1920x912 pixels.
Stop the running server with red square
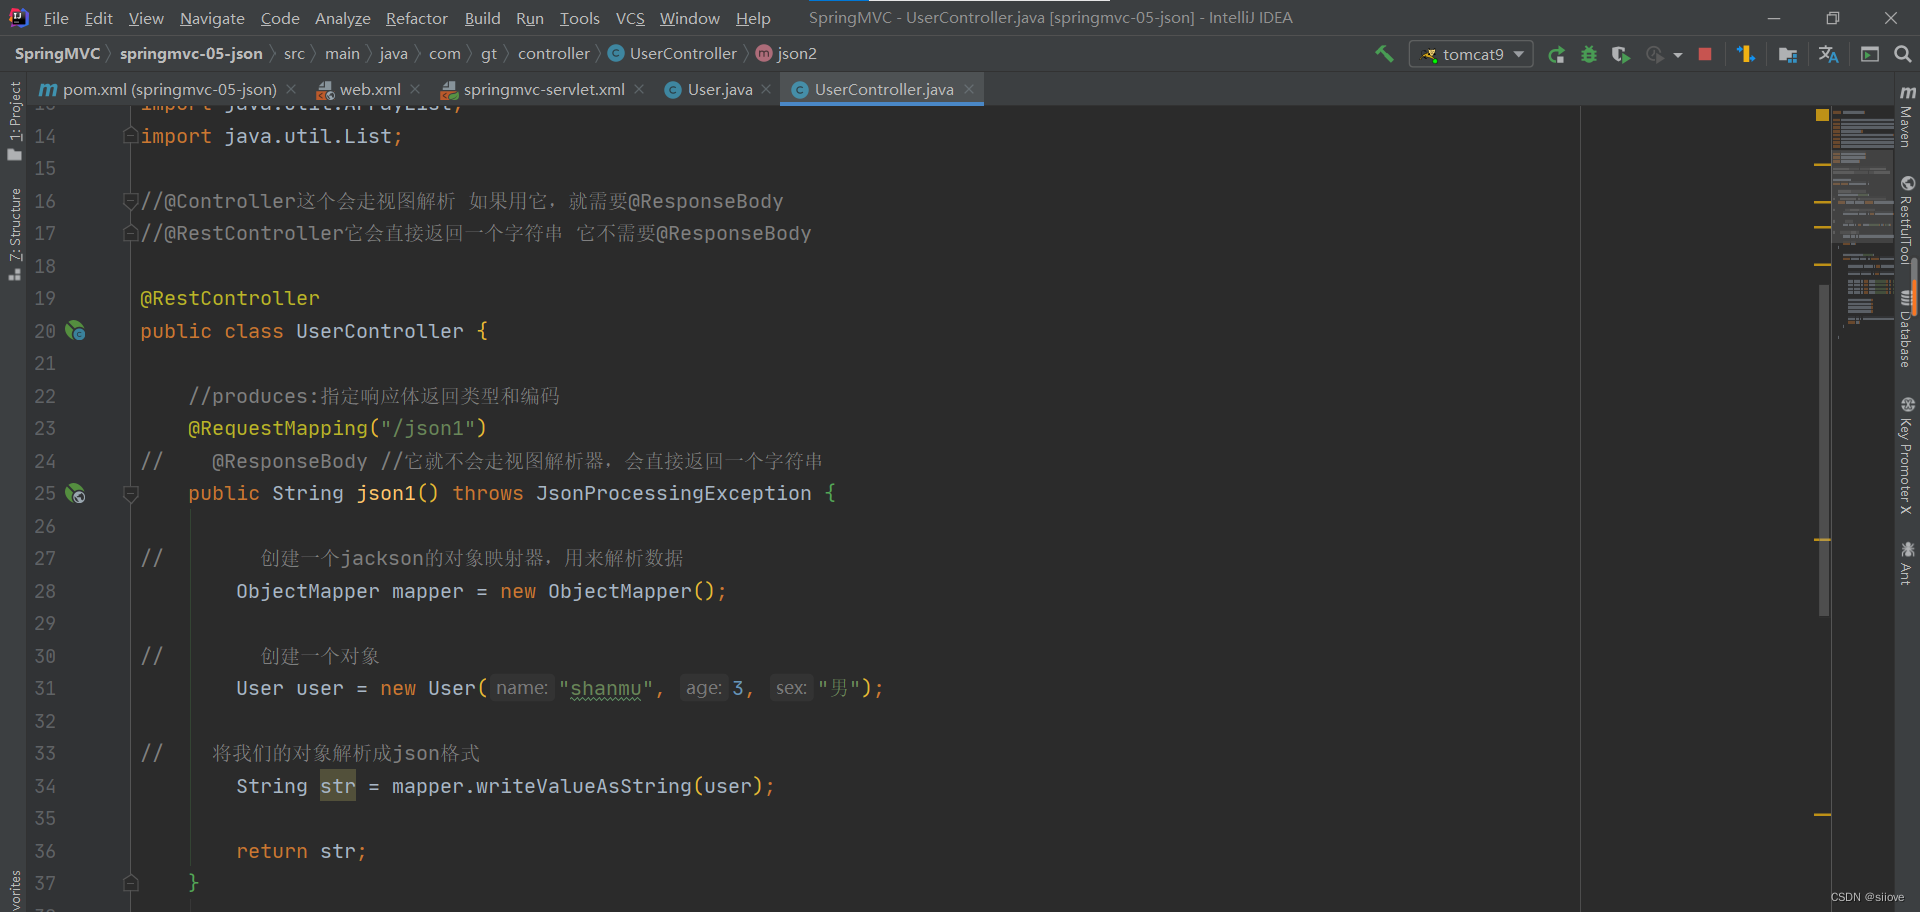[1705, 53]
